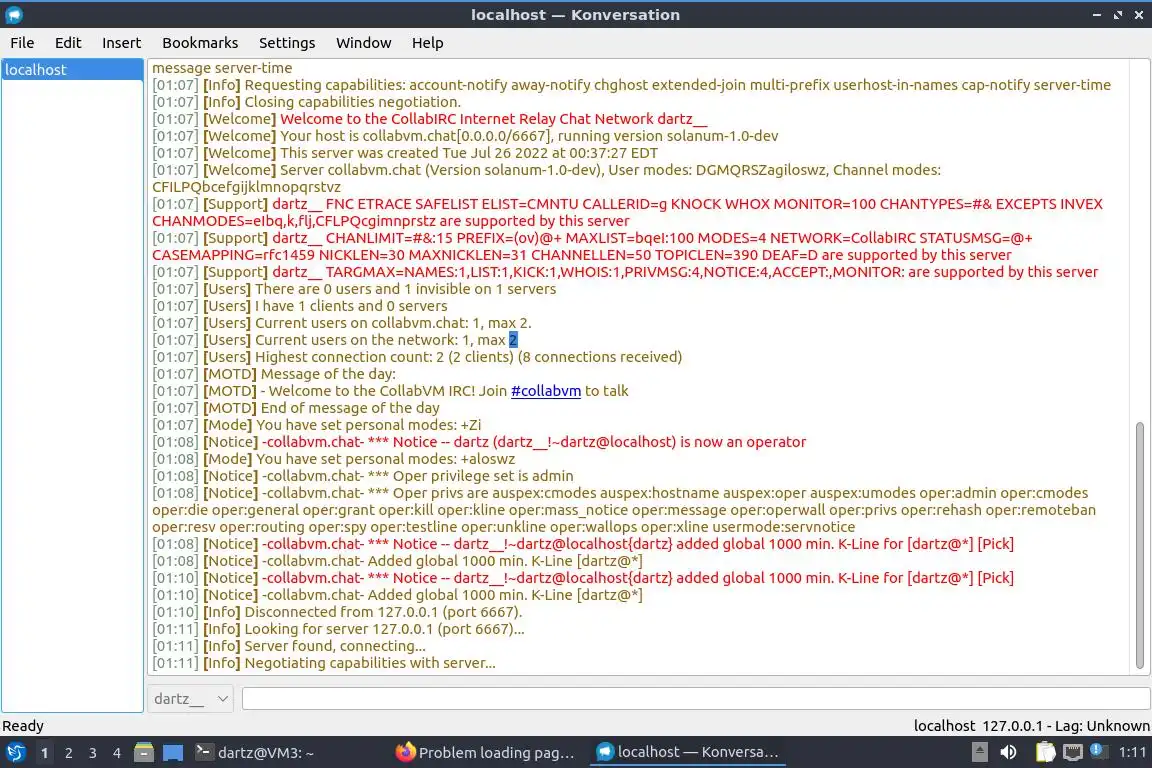Switch to virtual desktop 1
1152x768 pixels.
[45, 753]
